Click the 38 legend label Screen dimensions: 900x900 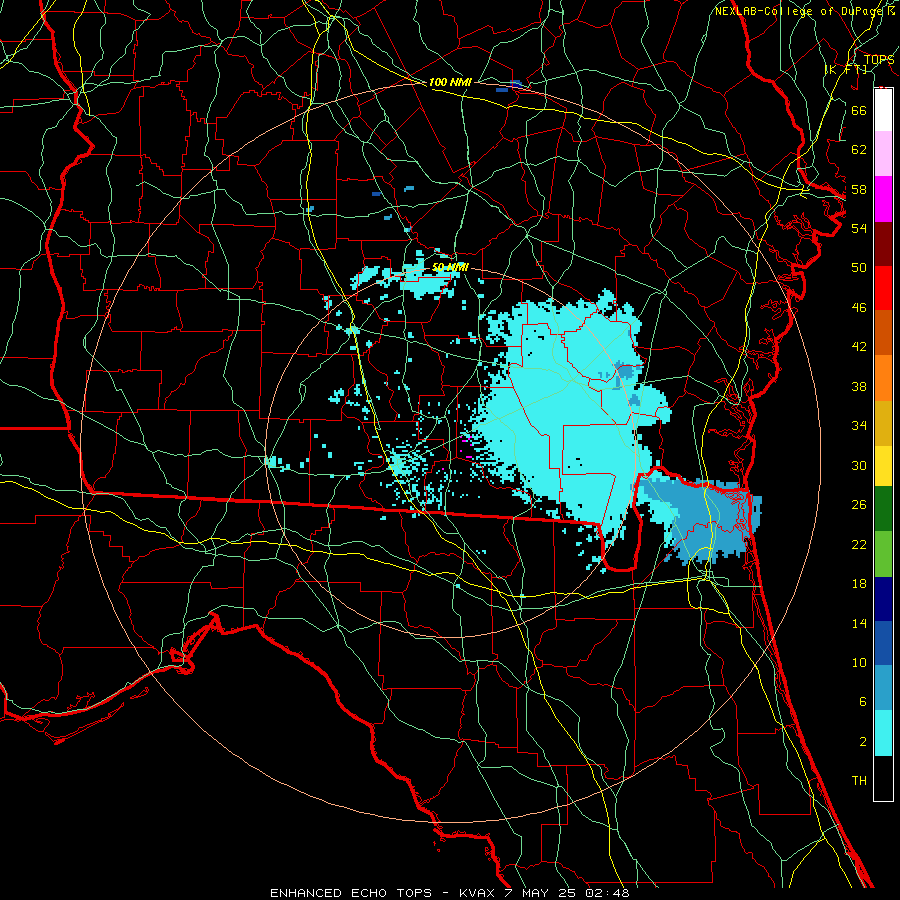tap(859, 386)
